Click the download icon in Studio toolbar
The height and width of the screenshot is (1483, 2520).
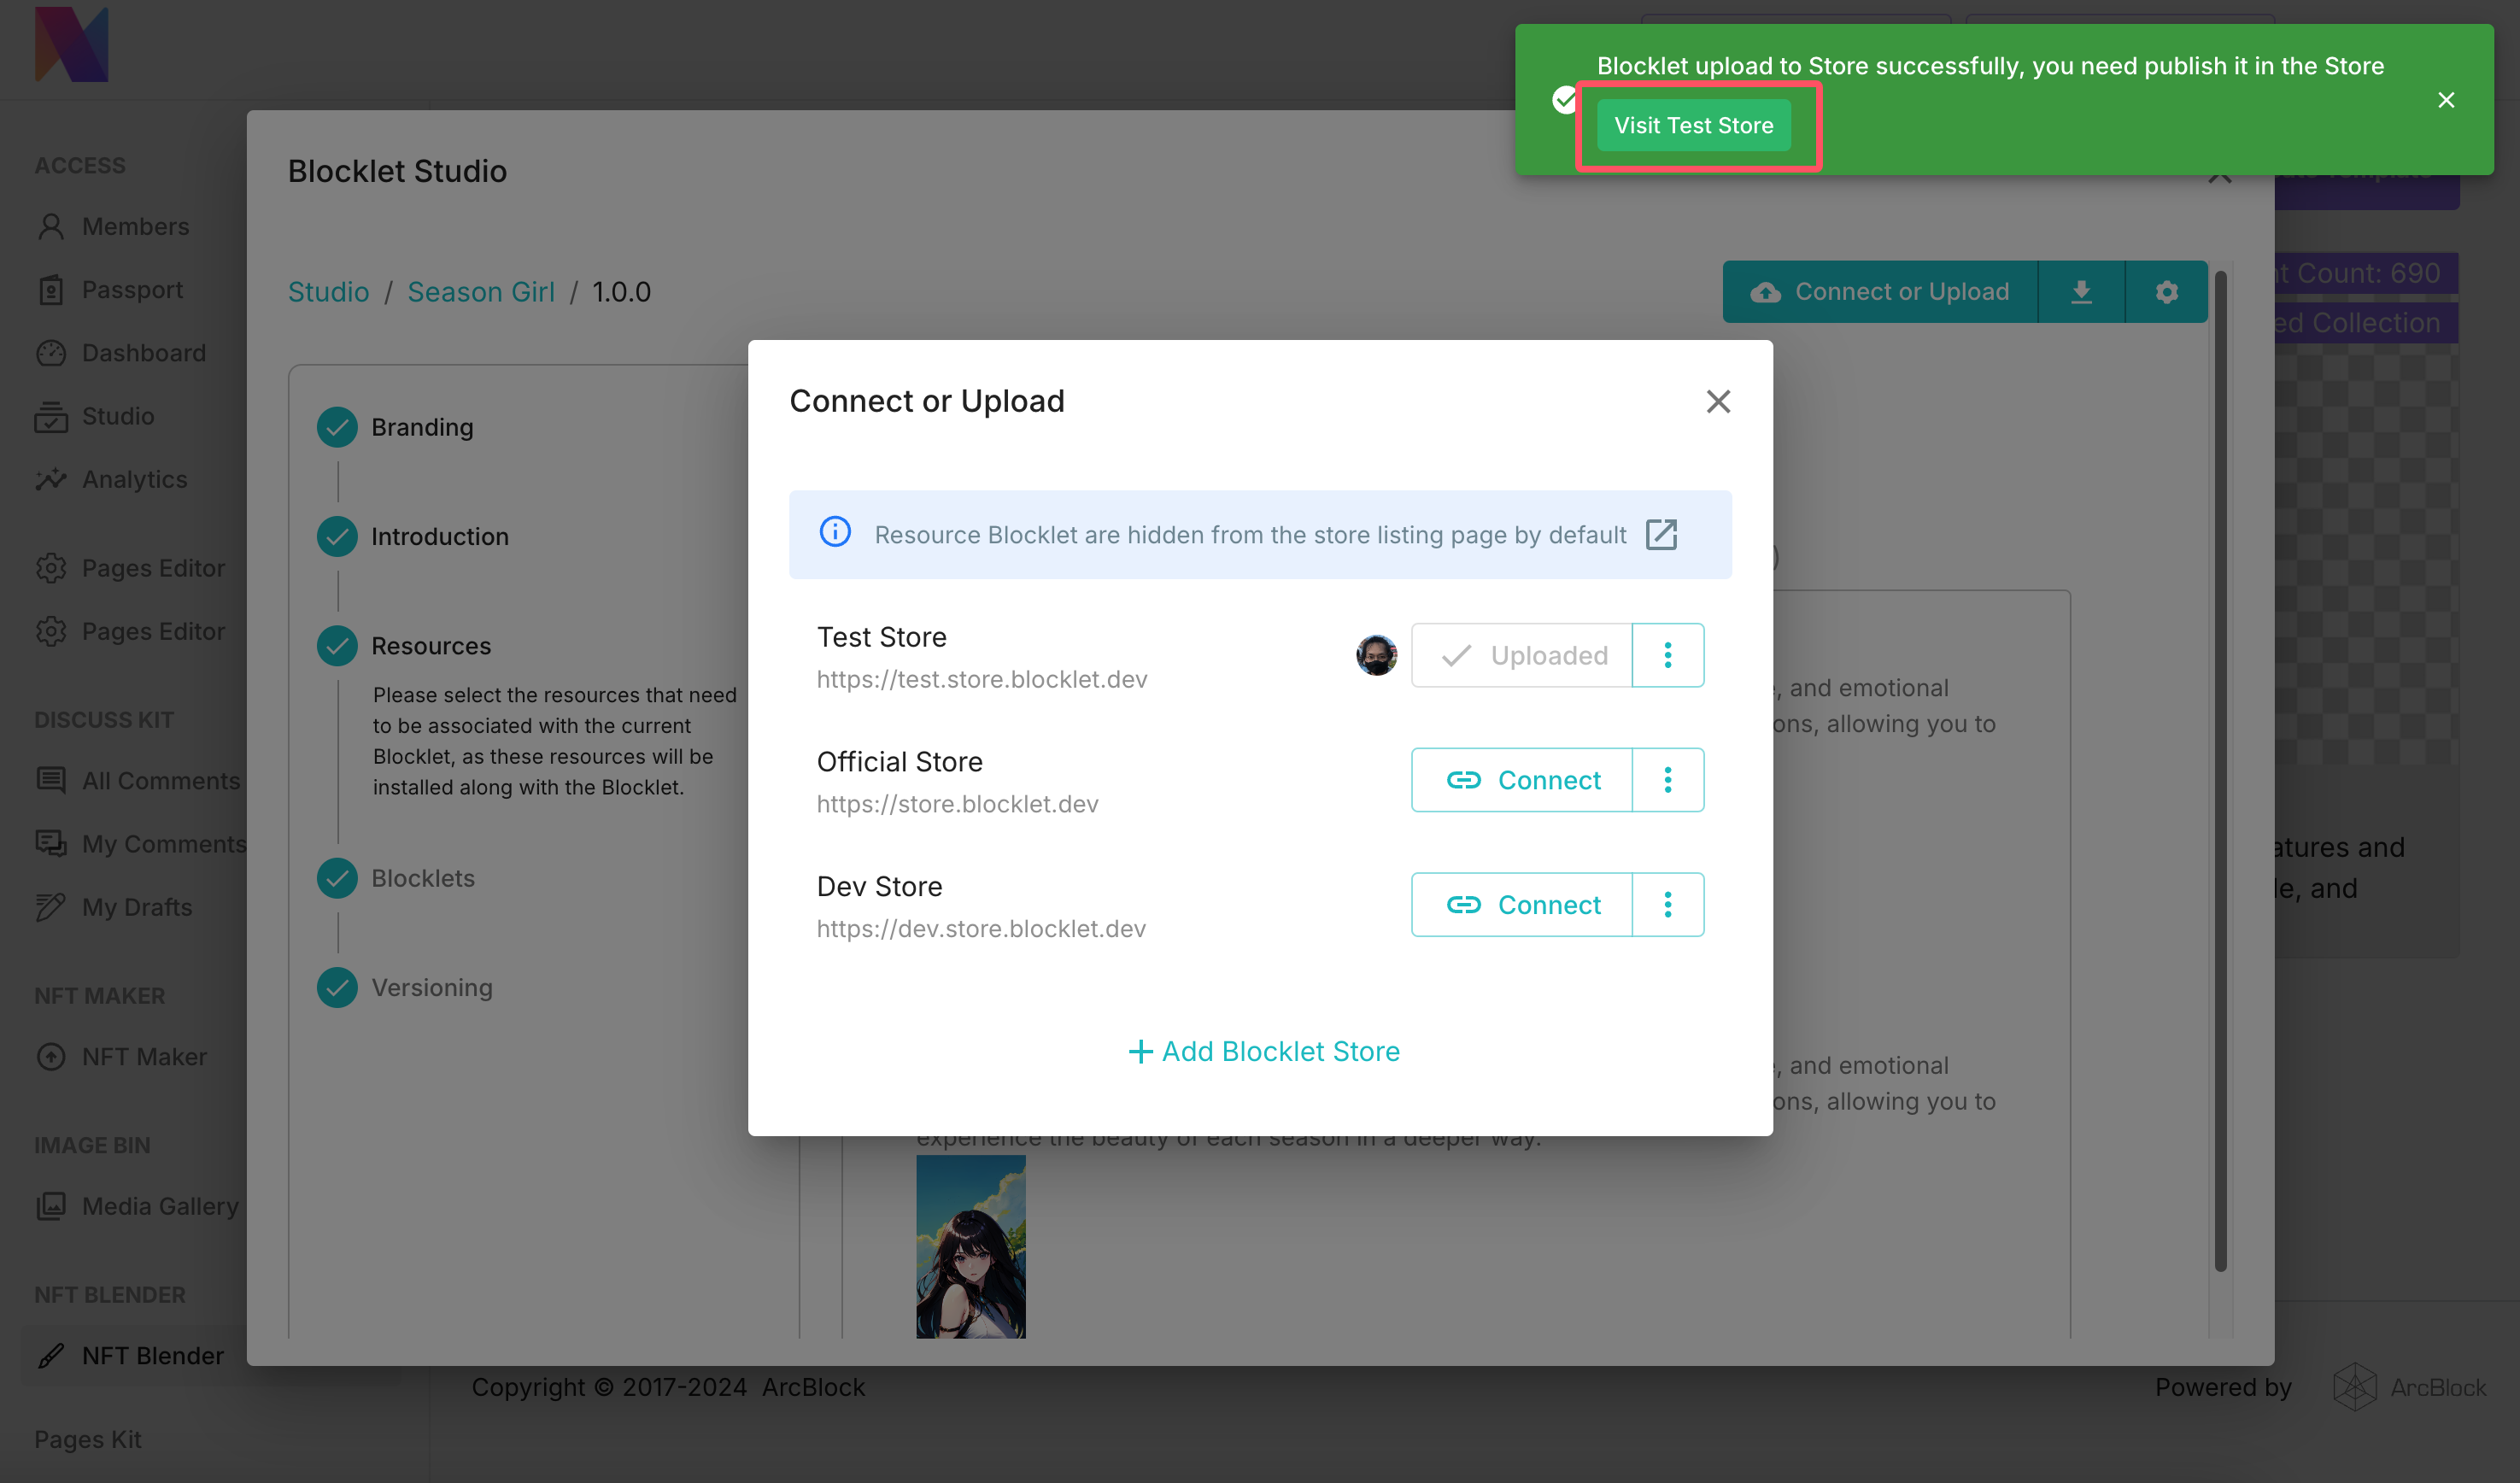tap(2081, 292)
